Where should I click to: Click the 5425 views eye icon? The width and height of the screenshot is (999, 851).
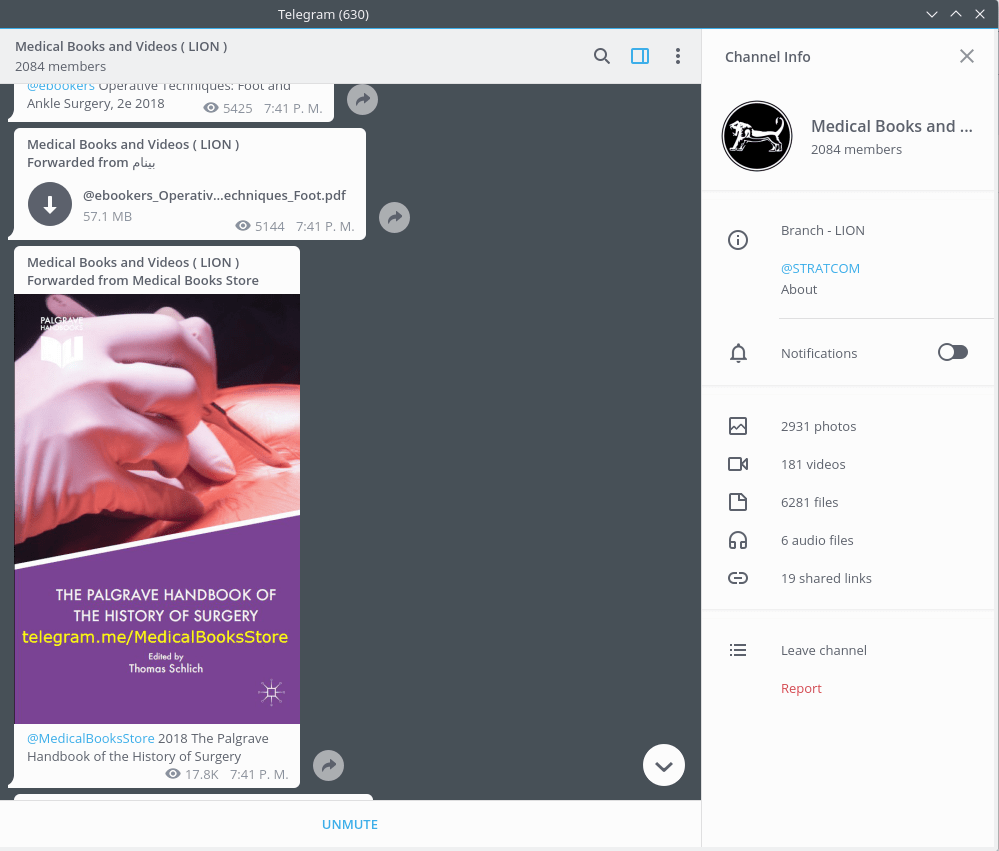tap(211, 108)
